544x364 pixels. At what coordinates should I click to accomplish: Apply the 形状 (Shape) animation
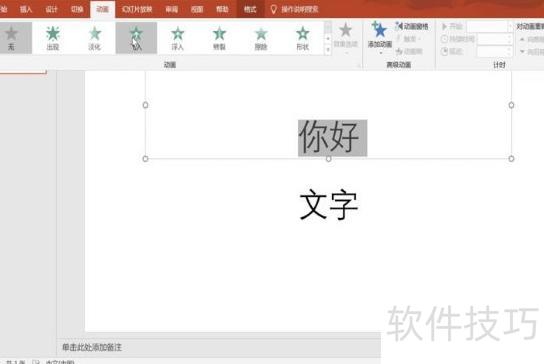pyautogui.click(x=303, y=38)
